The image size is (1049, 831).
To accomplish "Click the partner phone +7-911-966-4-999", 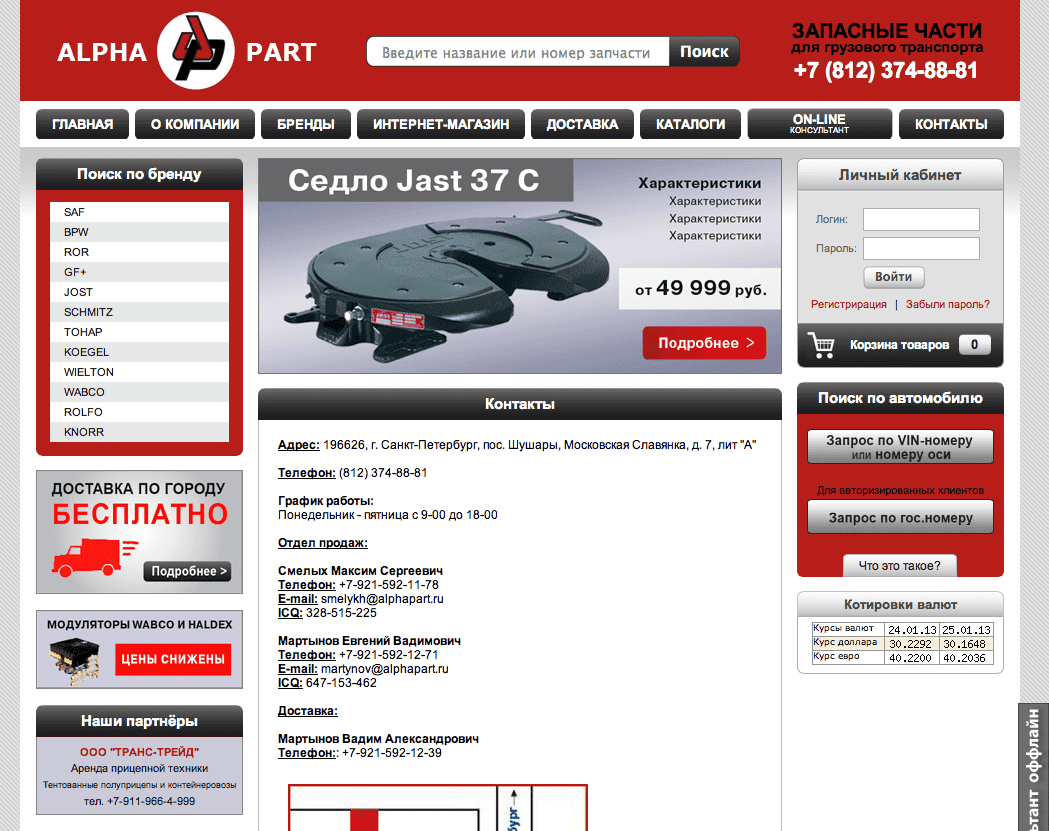I will [151, 801].
